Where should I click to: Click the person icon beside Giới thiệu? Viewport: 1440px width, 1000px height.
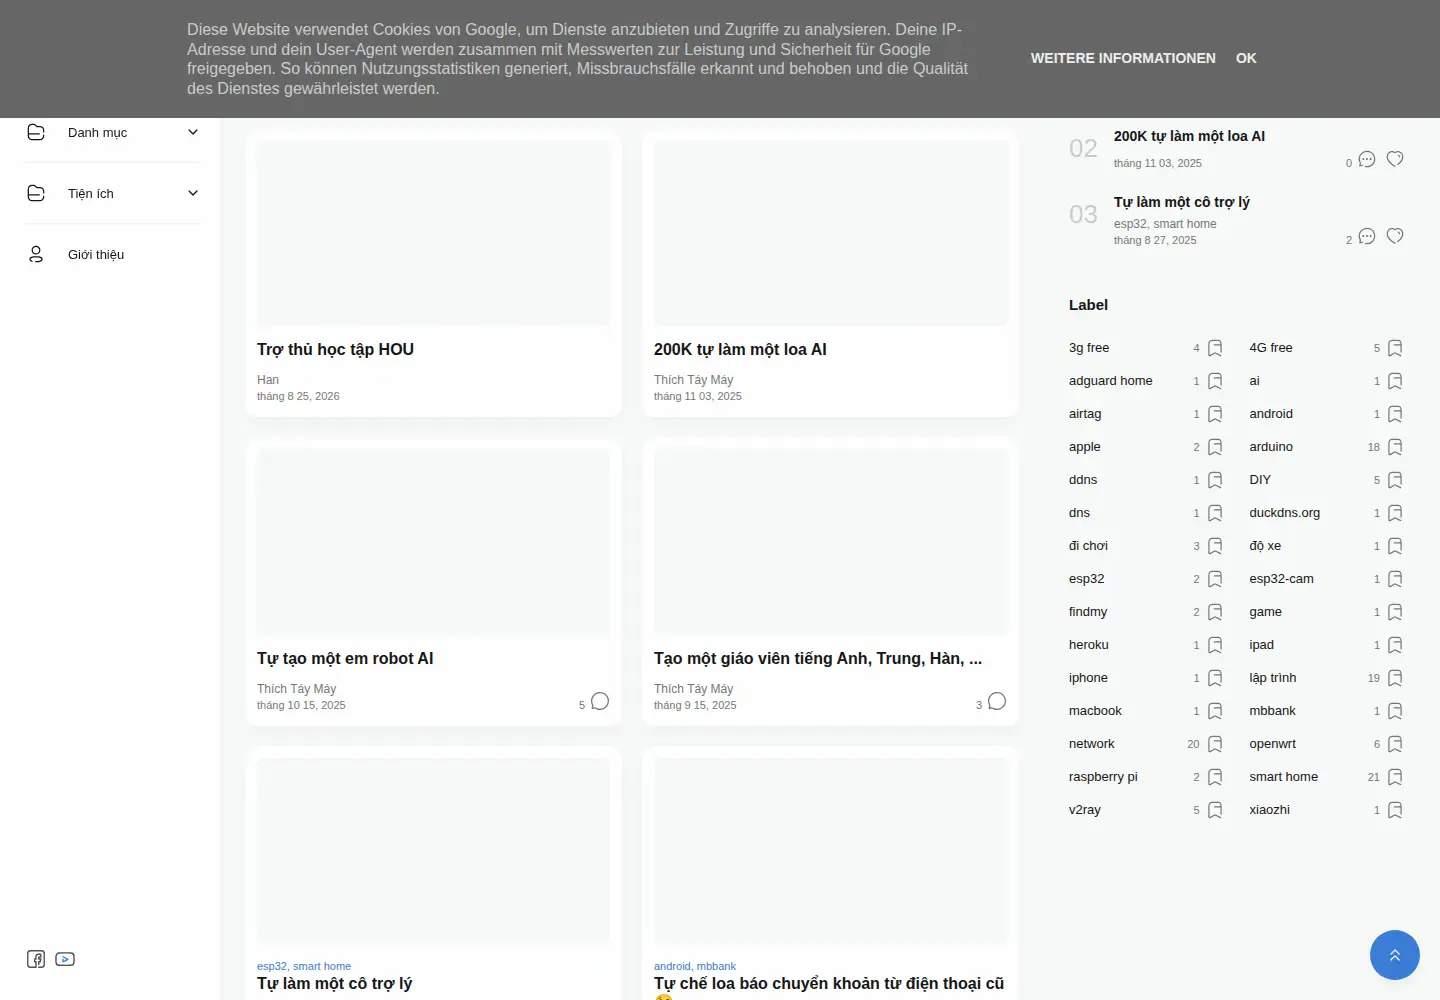[36, 254]
